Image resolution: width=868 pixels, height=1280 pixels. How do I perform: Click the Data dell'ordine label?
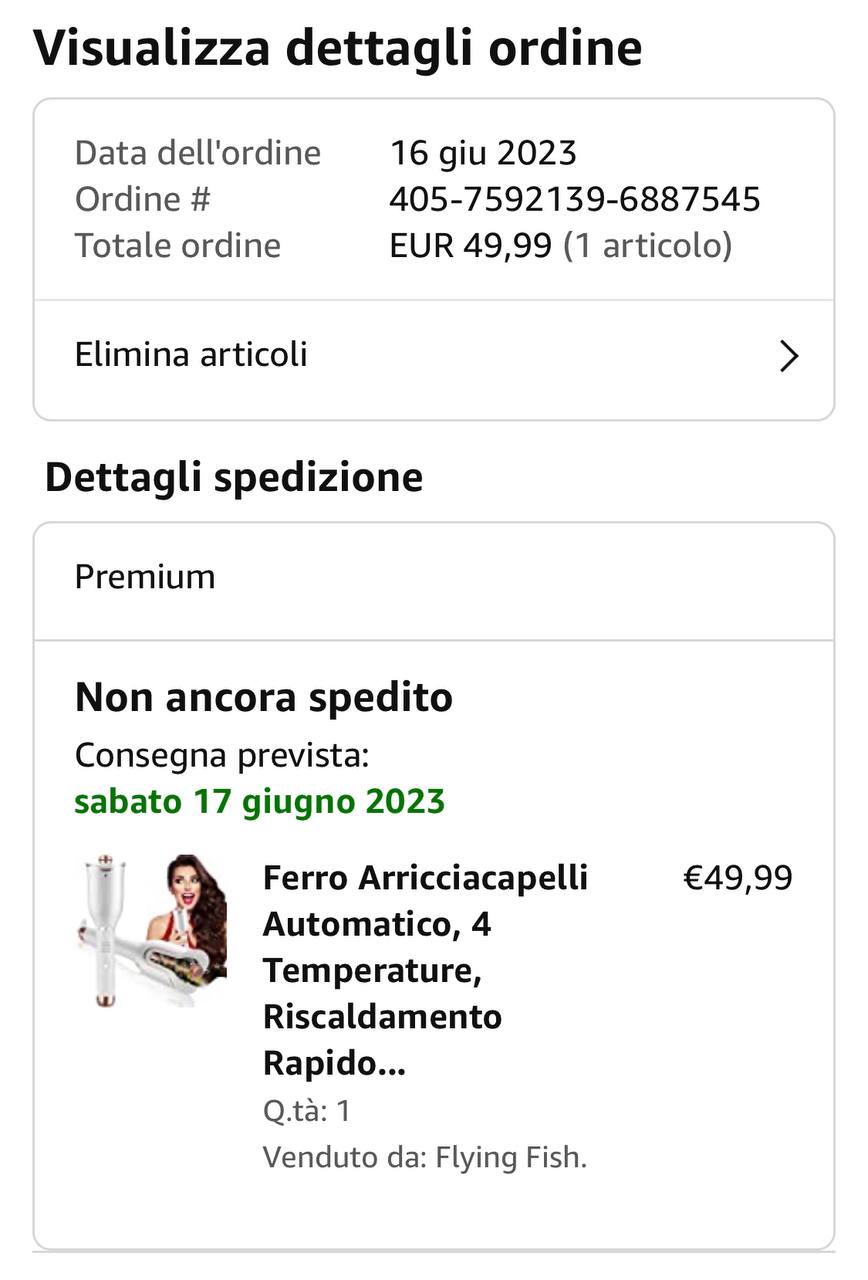[x=198, y=153]
